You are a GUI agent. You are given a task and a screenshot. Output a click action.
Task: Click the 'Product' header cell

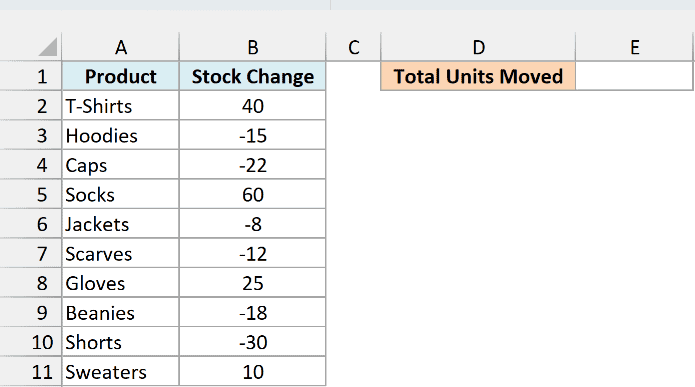pos(121,76)
